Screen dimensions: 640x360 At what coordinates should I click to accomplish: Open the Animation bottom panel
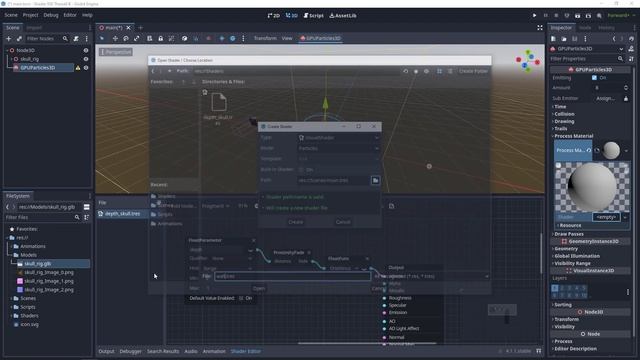[214, 351]
